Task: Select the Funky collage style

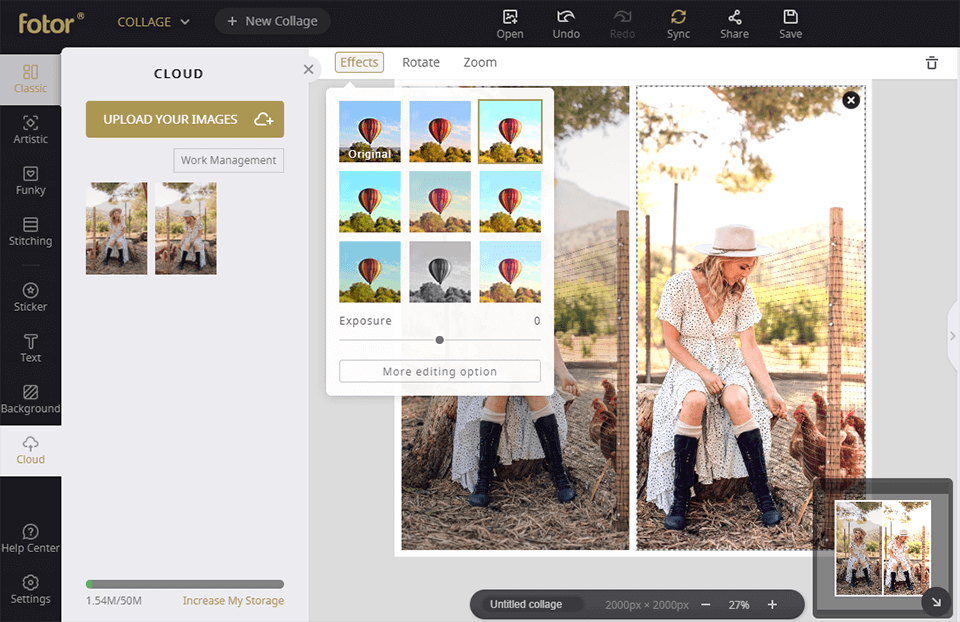Action: click(x=30, y=180)
